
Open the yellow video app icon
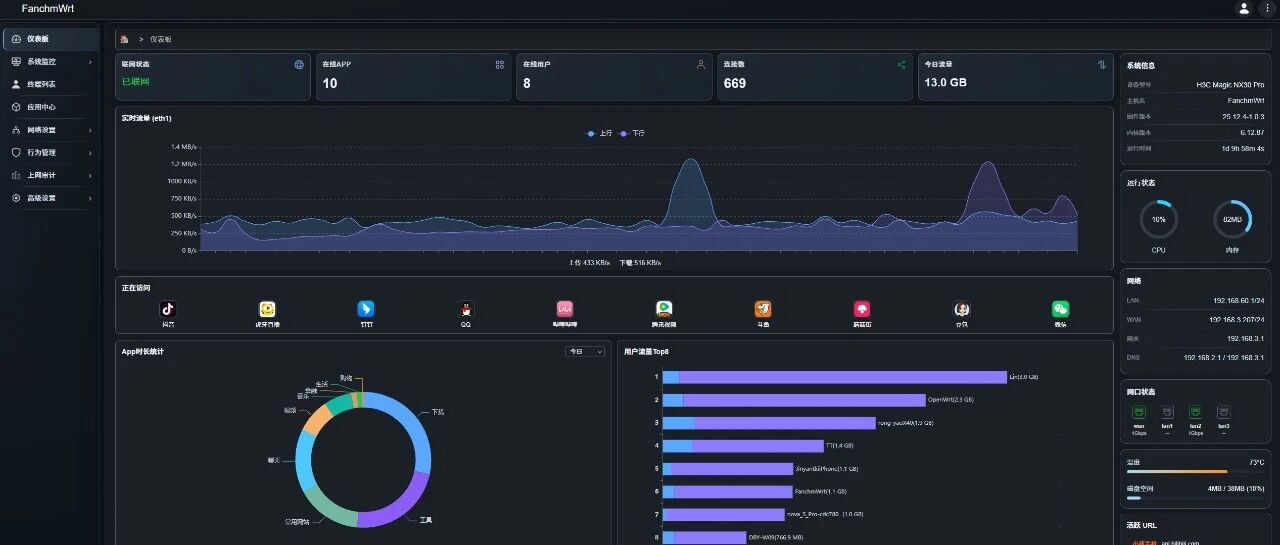(x=267, y=310)
